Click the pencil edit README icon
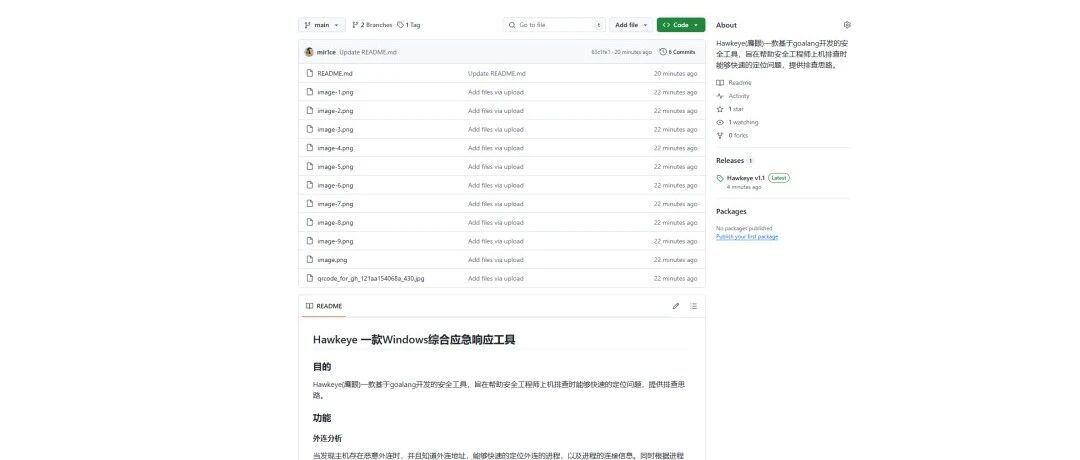 676,306
